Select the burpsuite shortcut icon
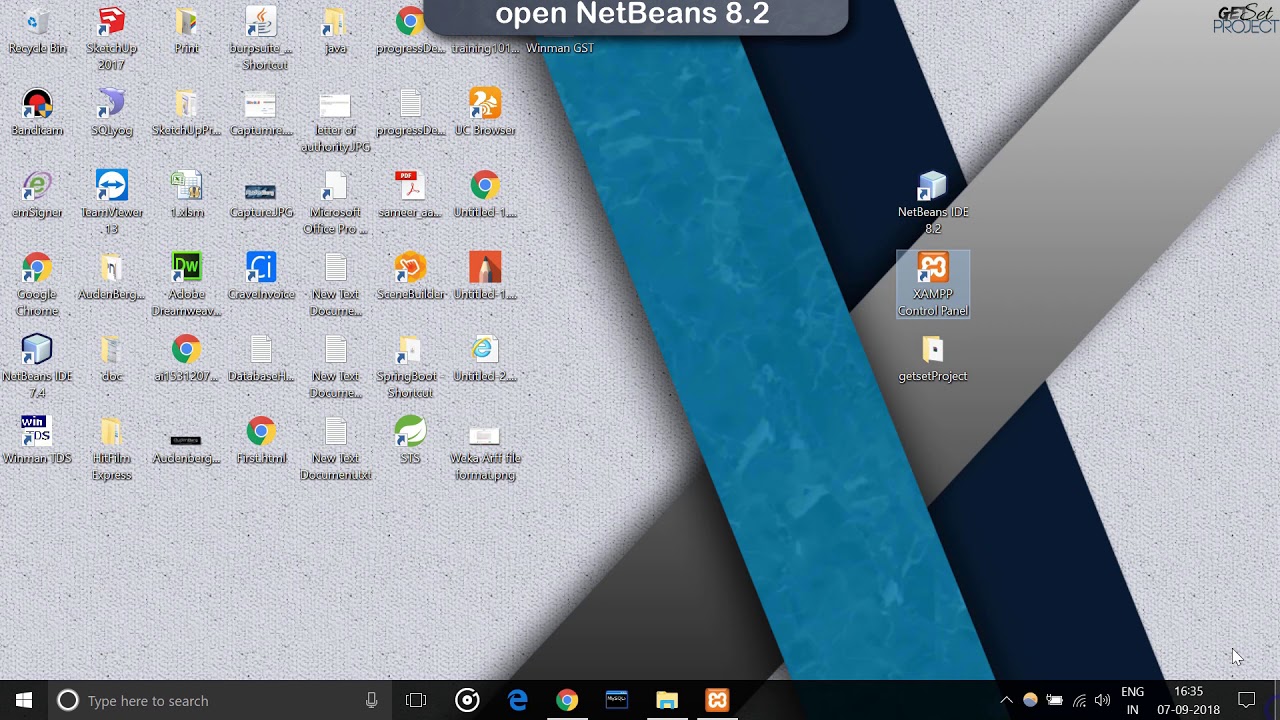 [x=260, y=38]
